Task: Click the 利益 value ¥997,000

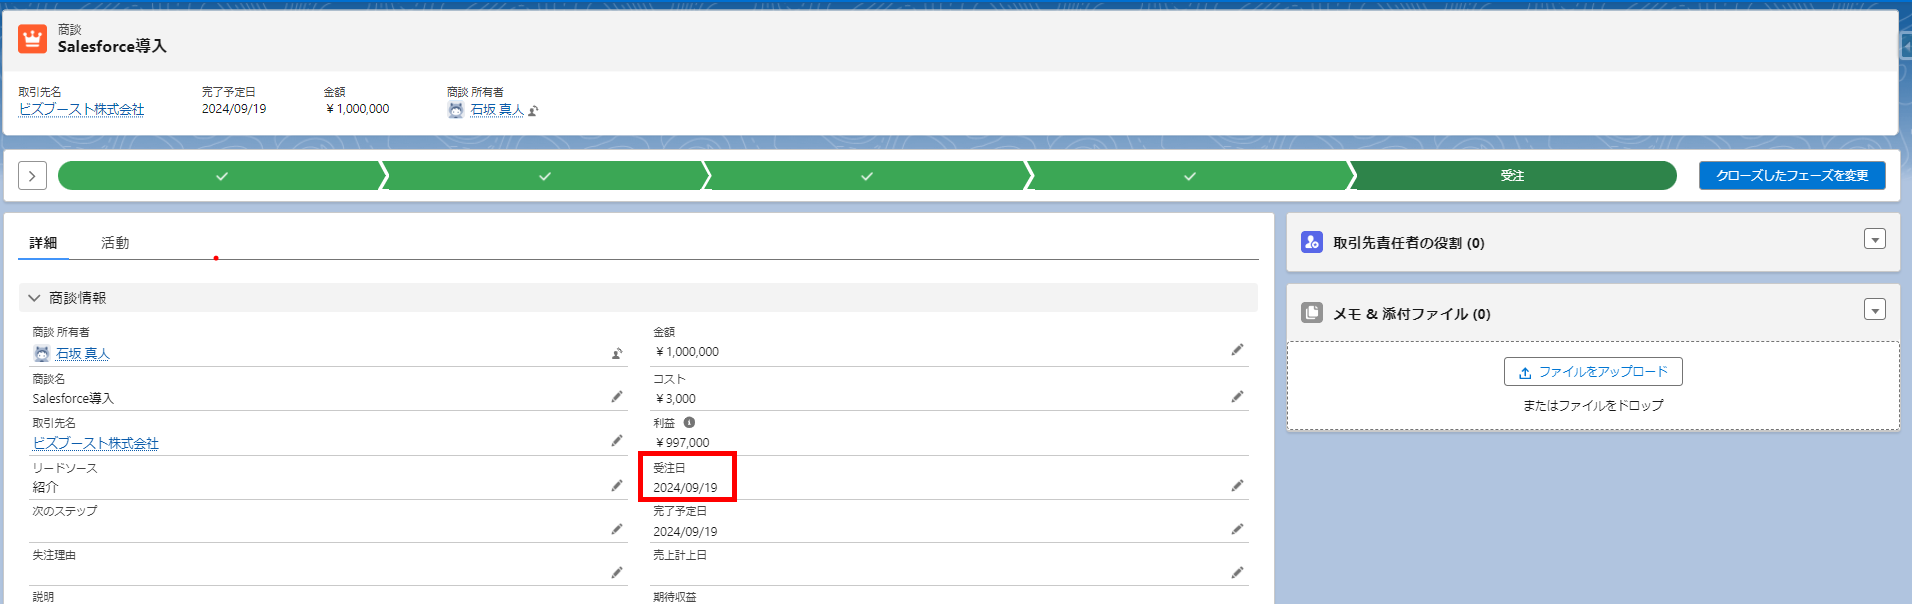Action: pyautogui.click(x=682, y=443)
